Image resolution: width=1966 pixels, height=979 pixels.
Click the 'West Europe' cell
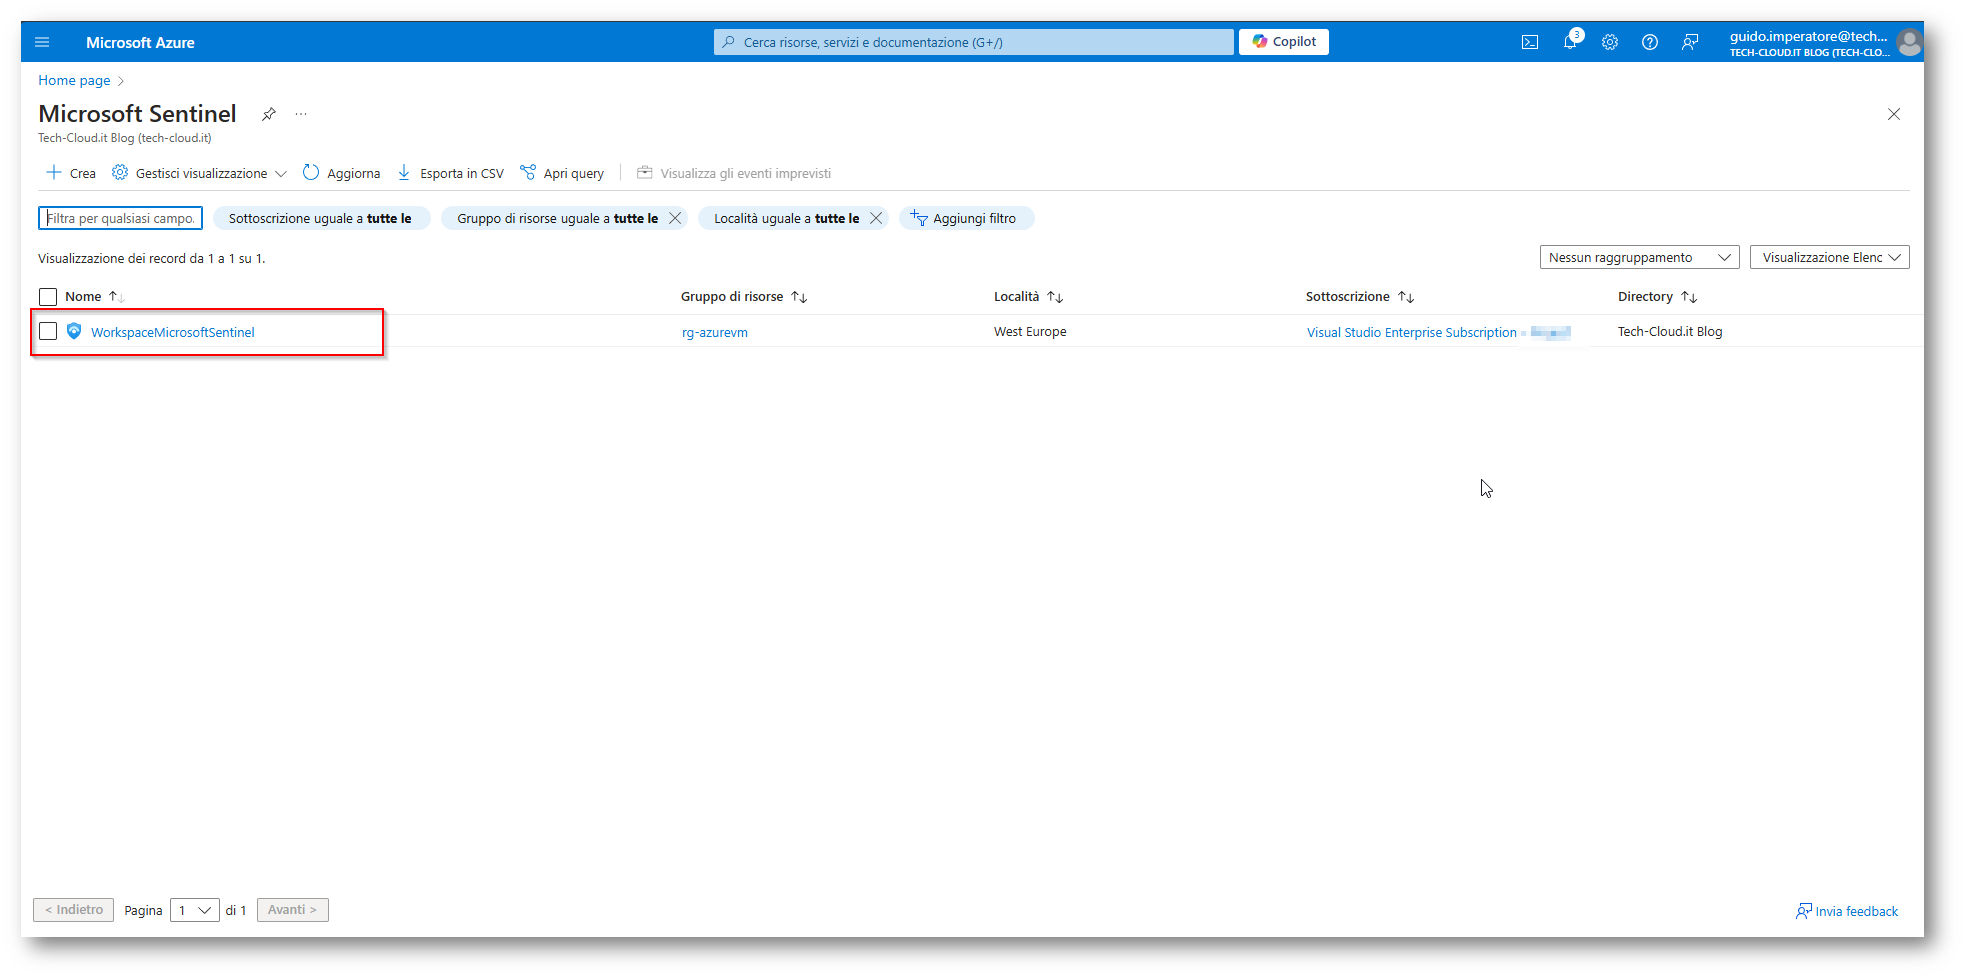click(1030, 332)
